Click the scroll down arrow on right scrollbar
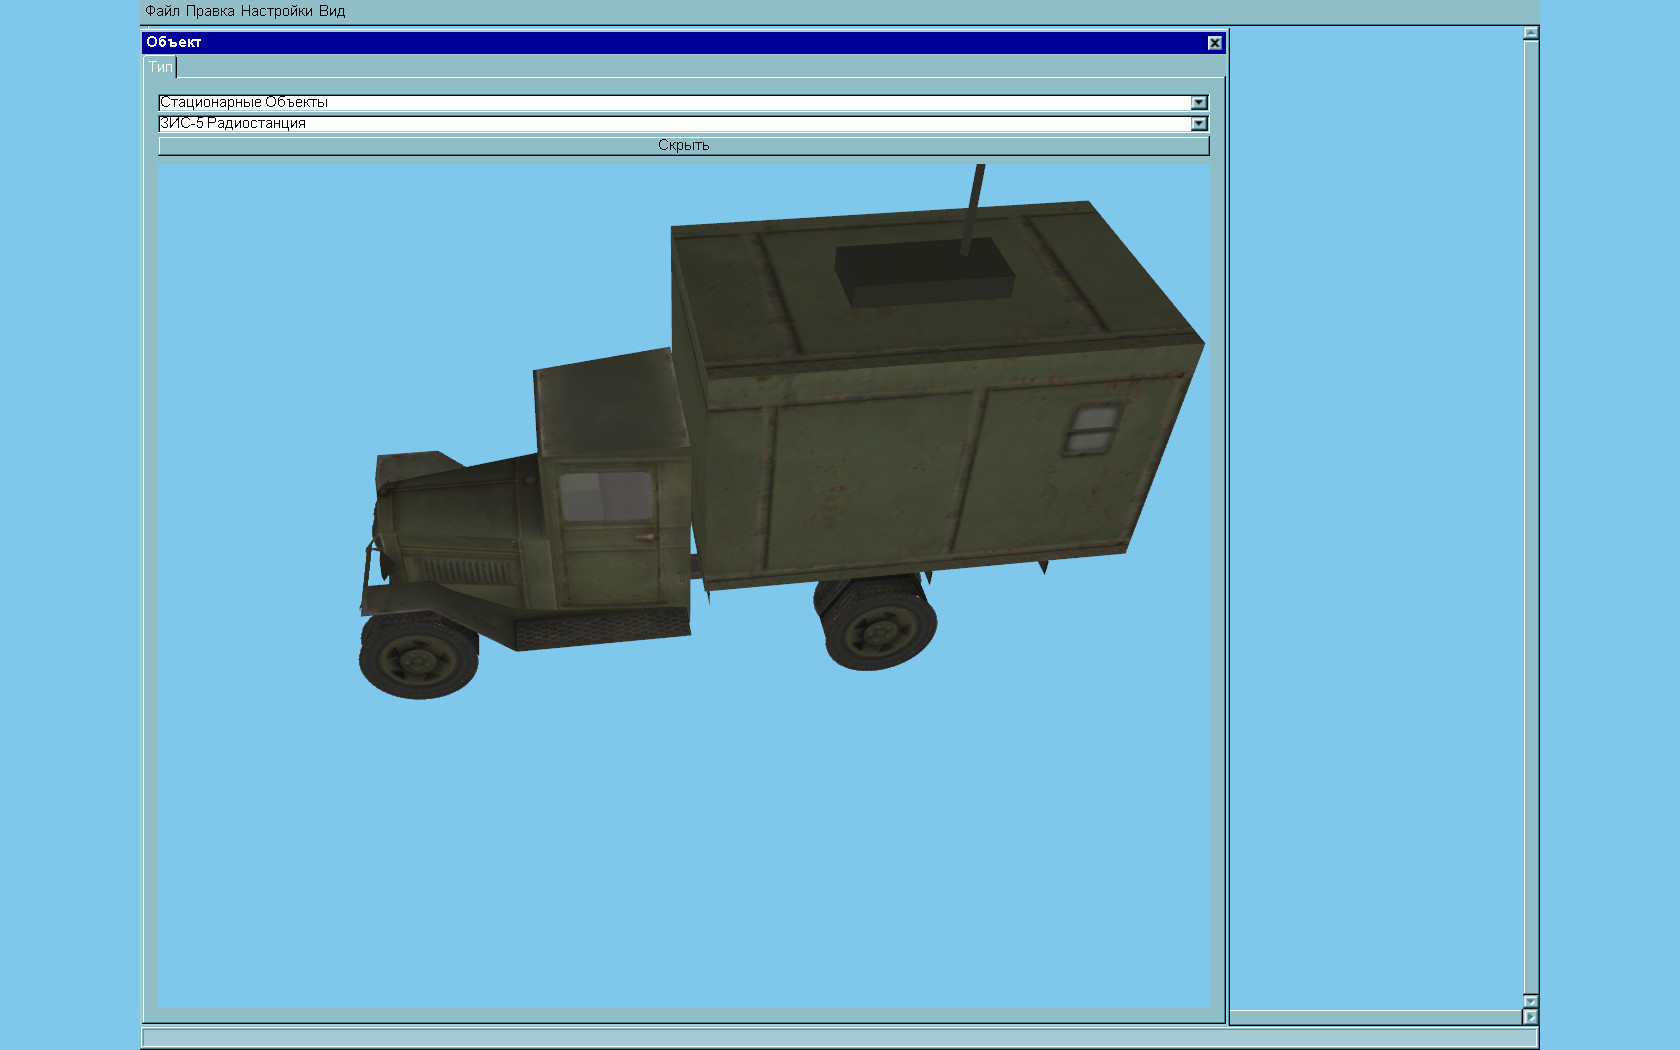This screenshot has height=1050, width=1680. 1531,1001
